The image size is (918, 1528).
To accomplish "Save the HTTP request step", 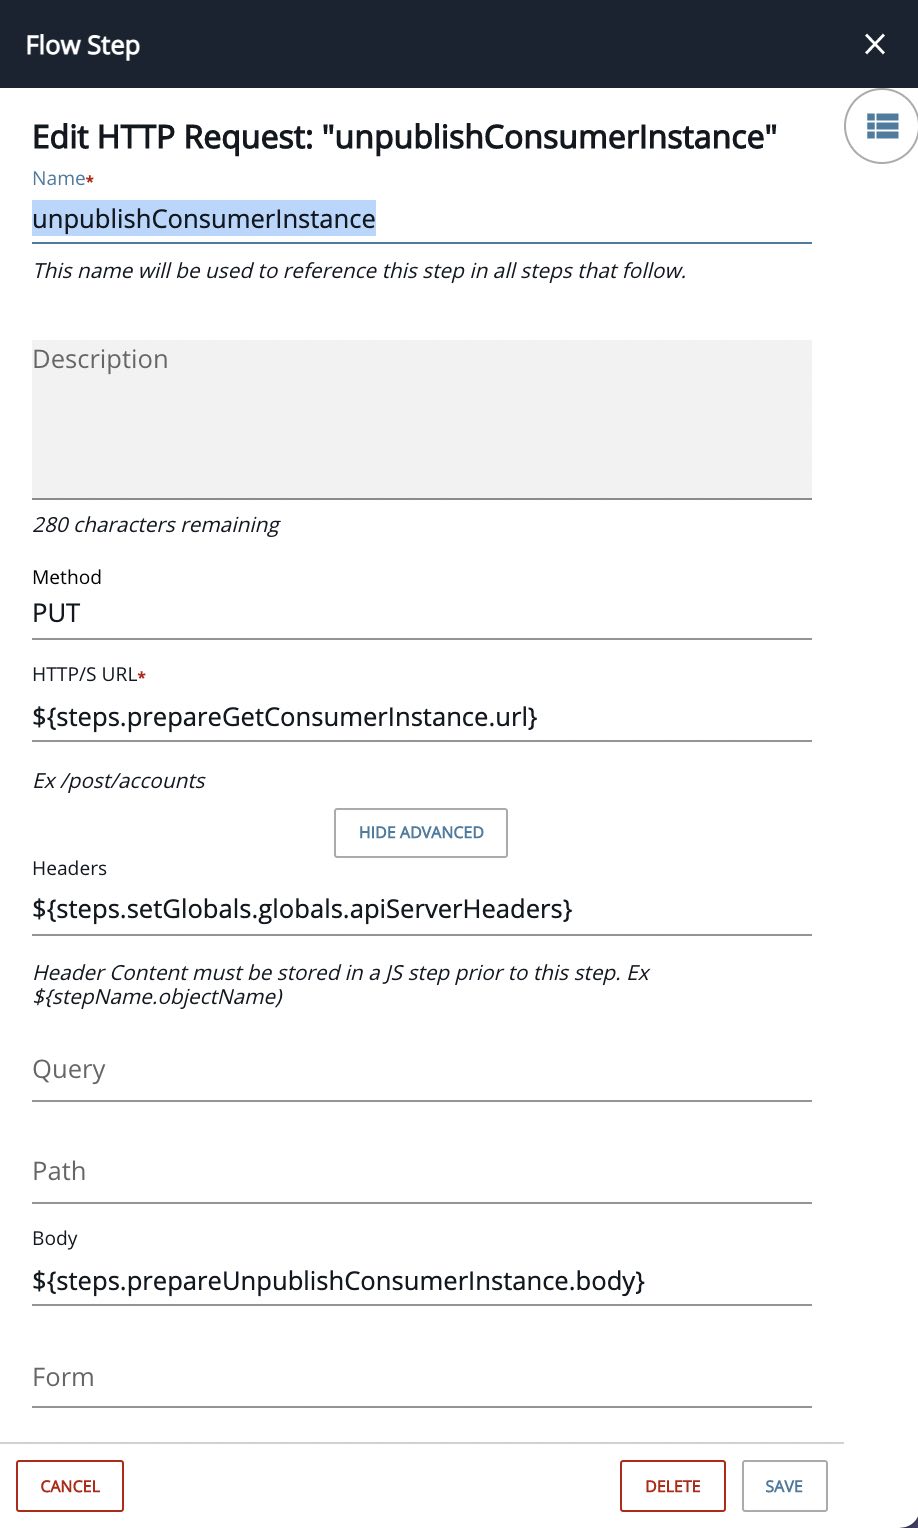I will point(784,1486).
